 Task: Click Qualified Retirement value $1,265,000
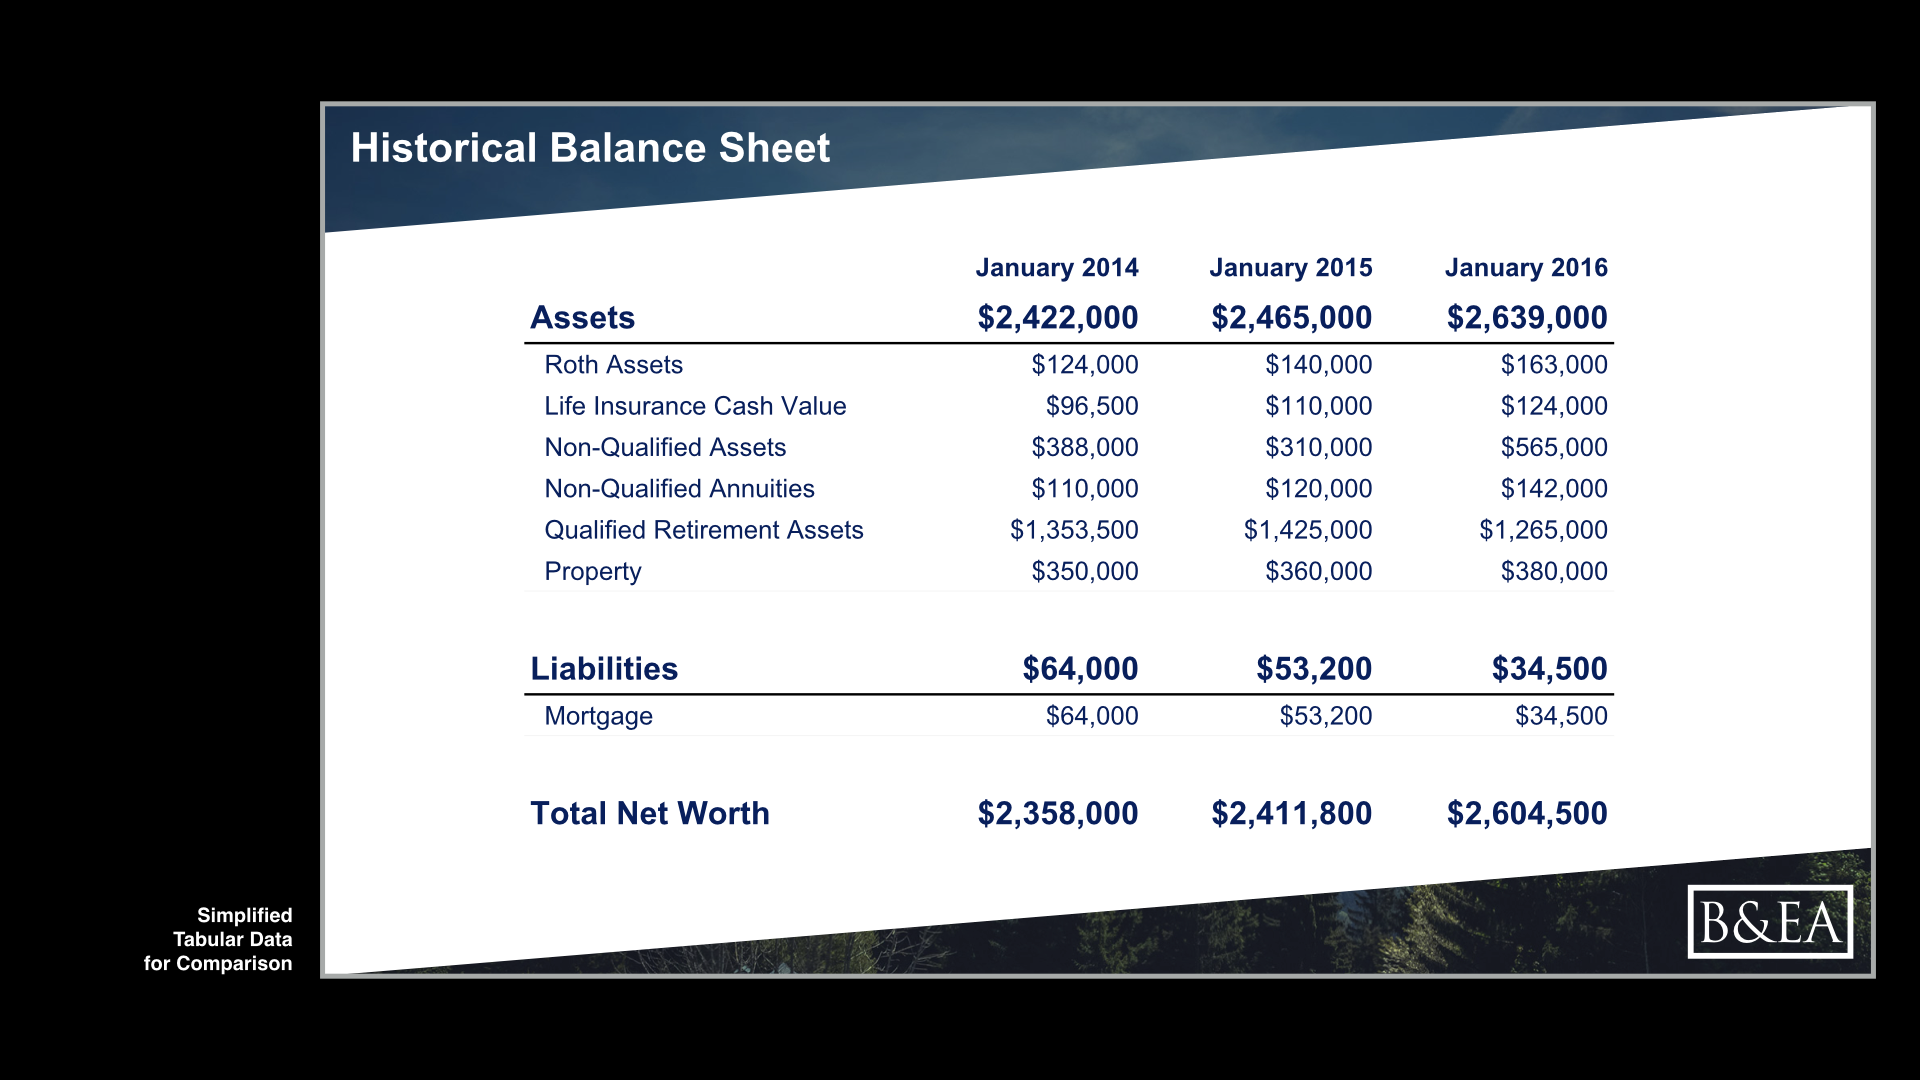(1543, 530)
